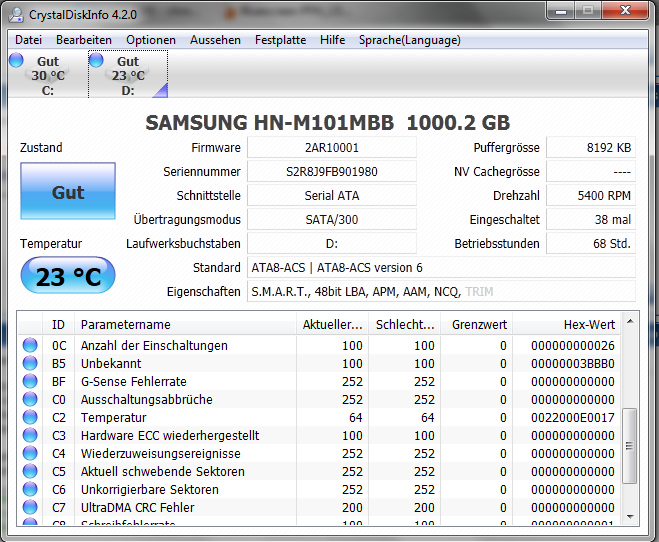Select the Aktuell schwebende Sektoren row

[x=319, y=471]
